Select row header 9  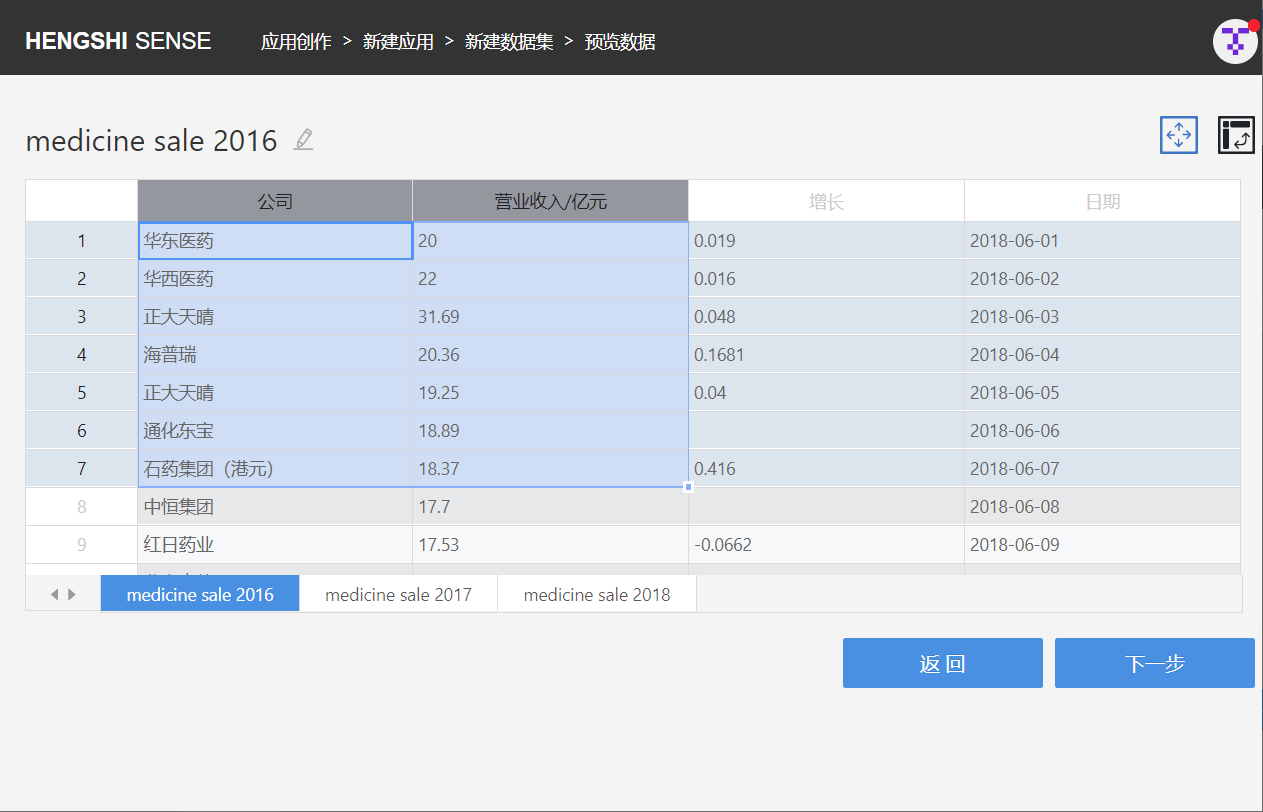[x=82, y=545]
